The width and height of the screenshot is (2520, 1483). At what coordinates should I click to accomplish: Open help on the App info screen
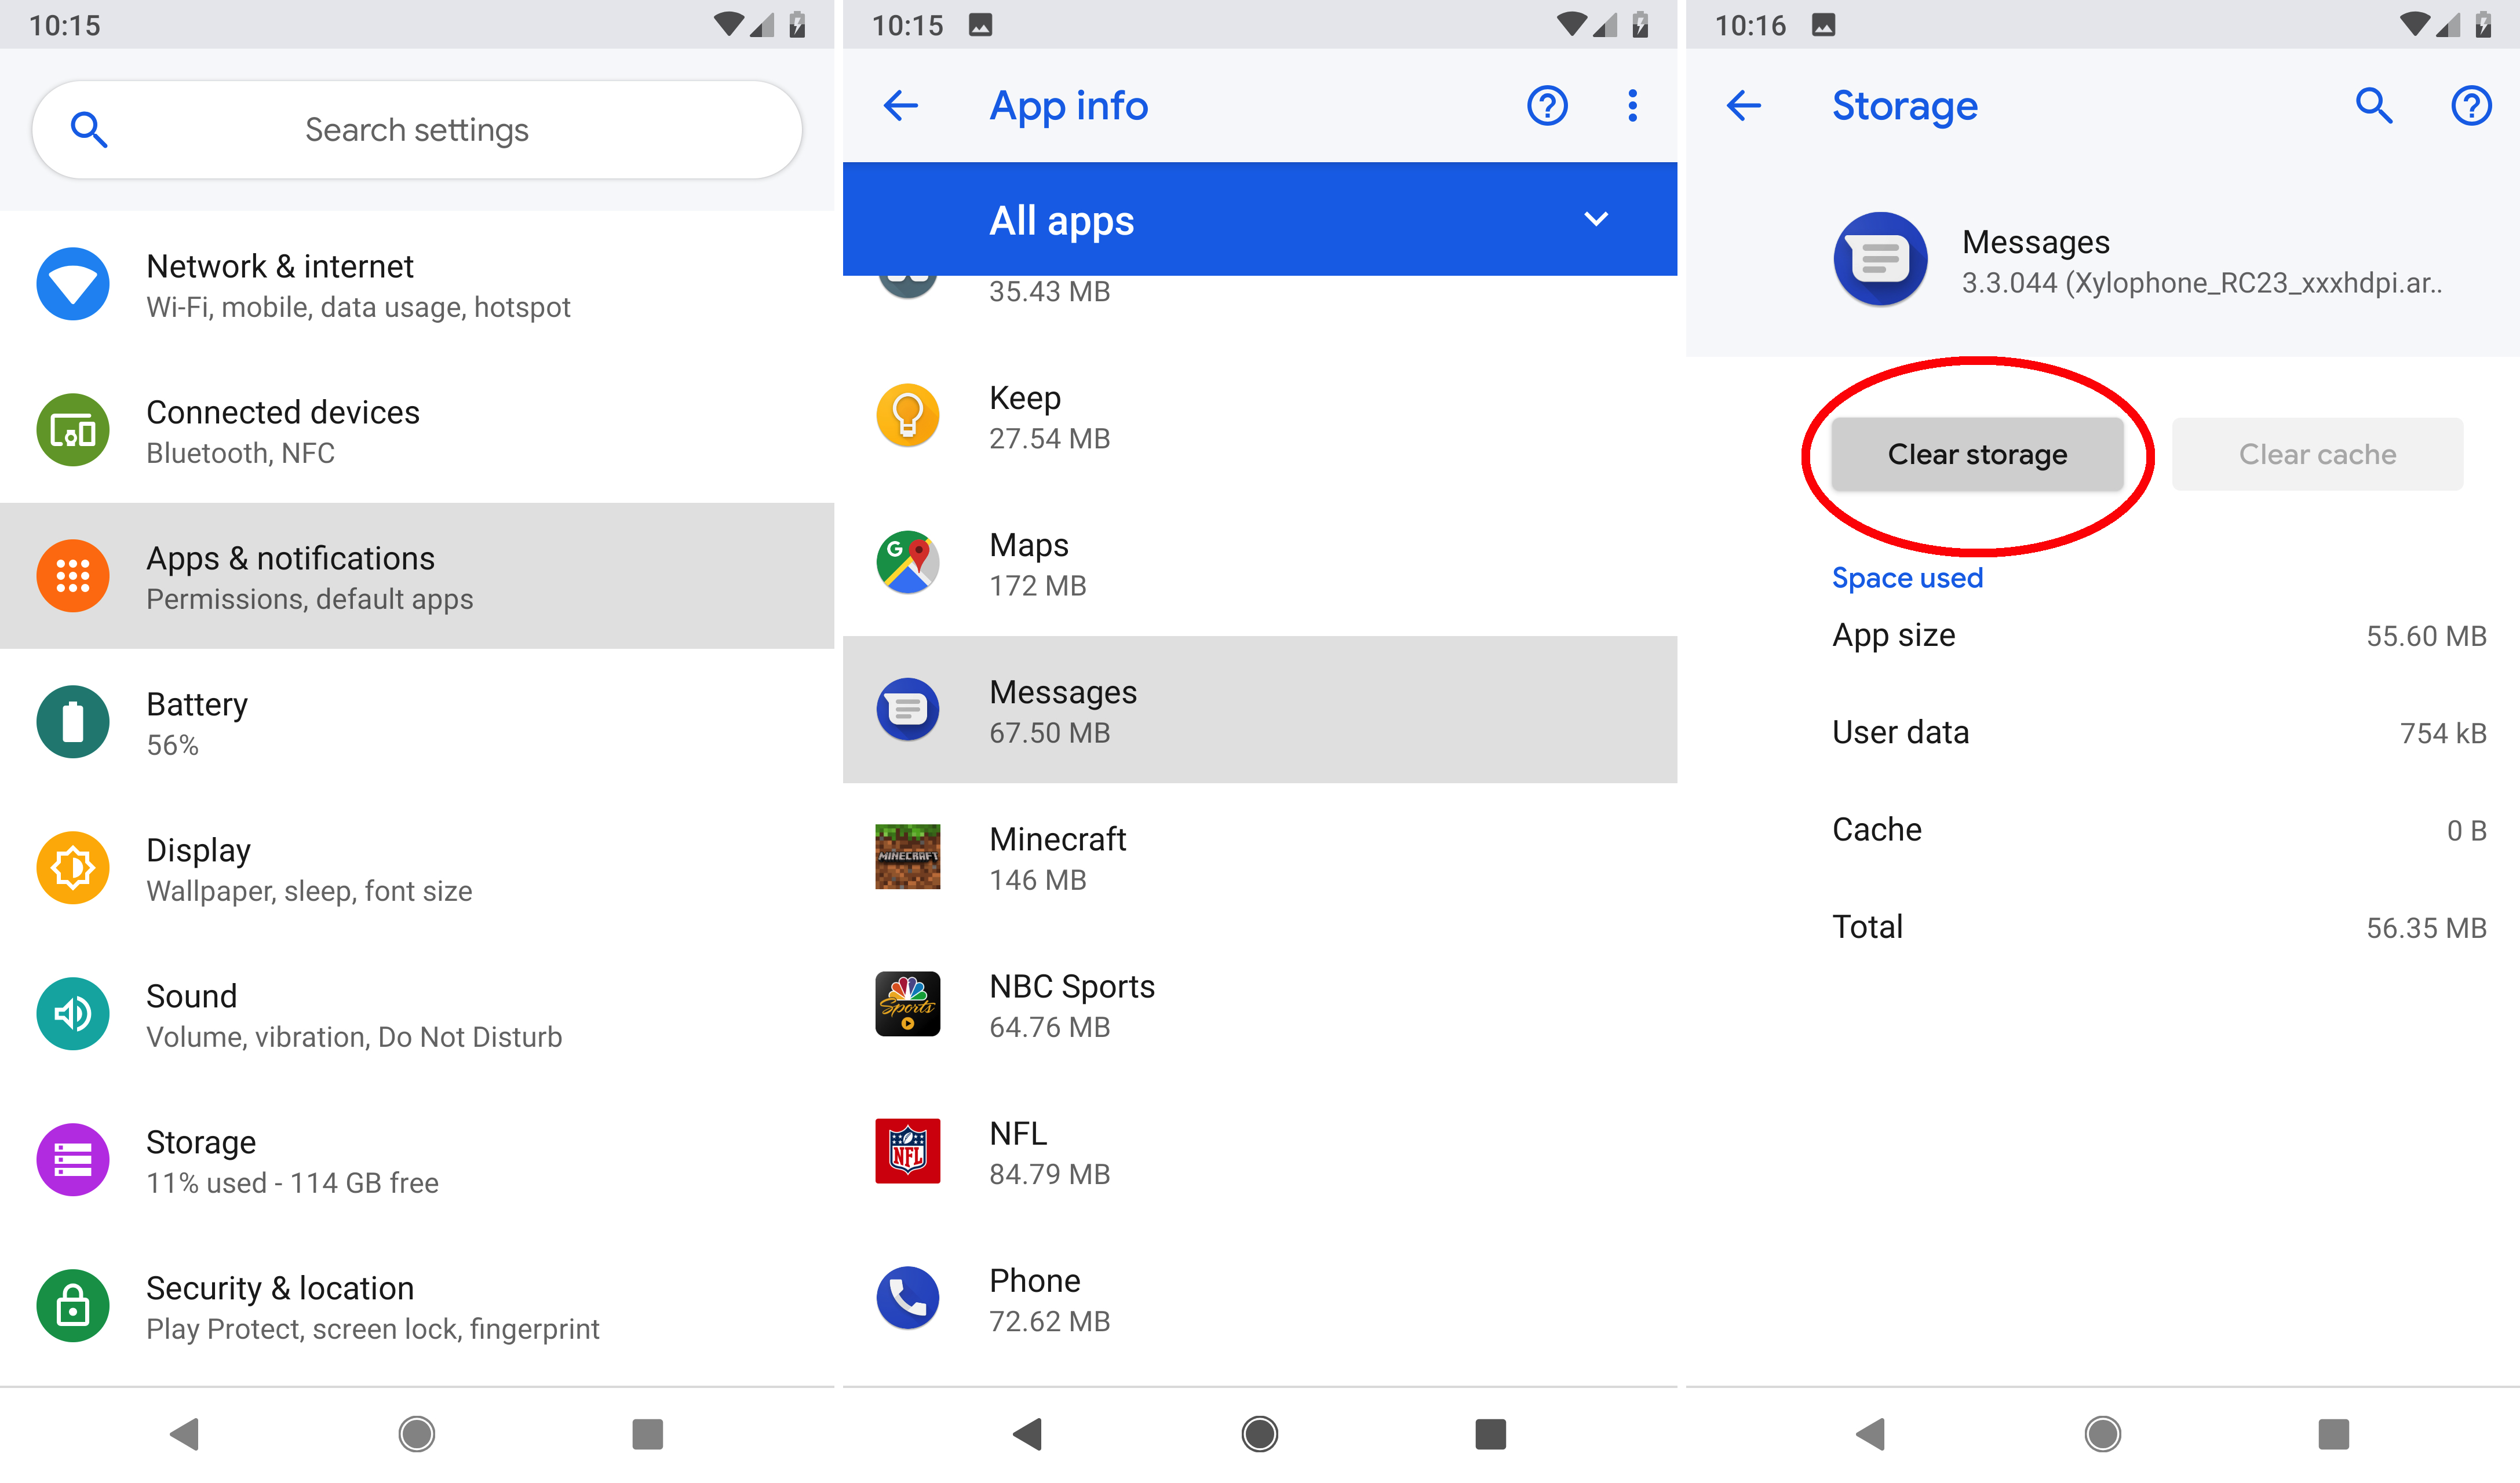(1547, 106)
